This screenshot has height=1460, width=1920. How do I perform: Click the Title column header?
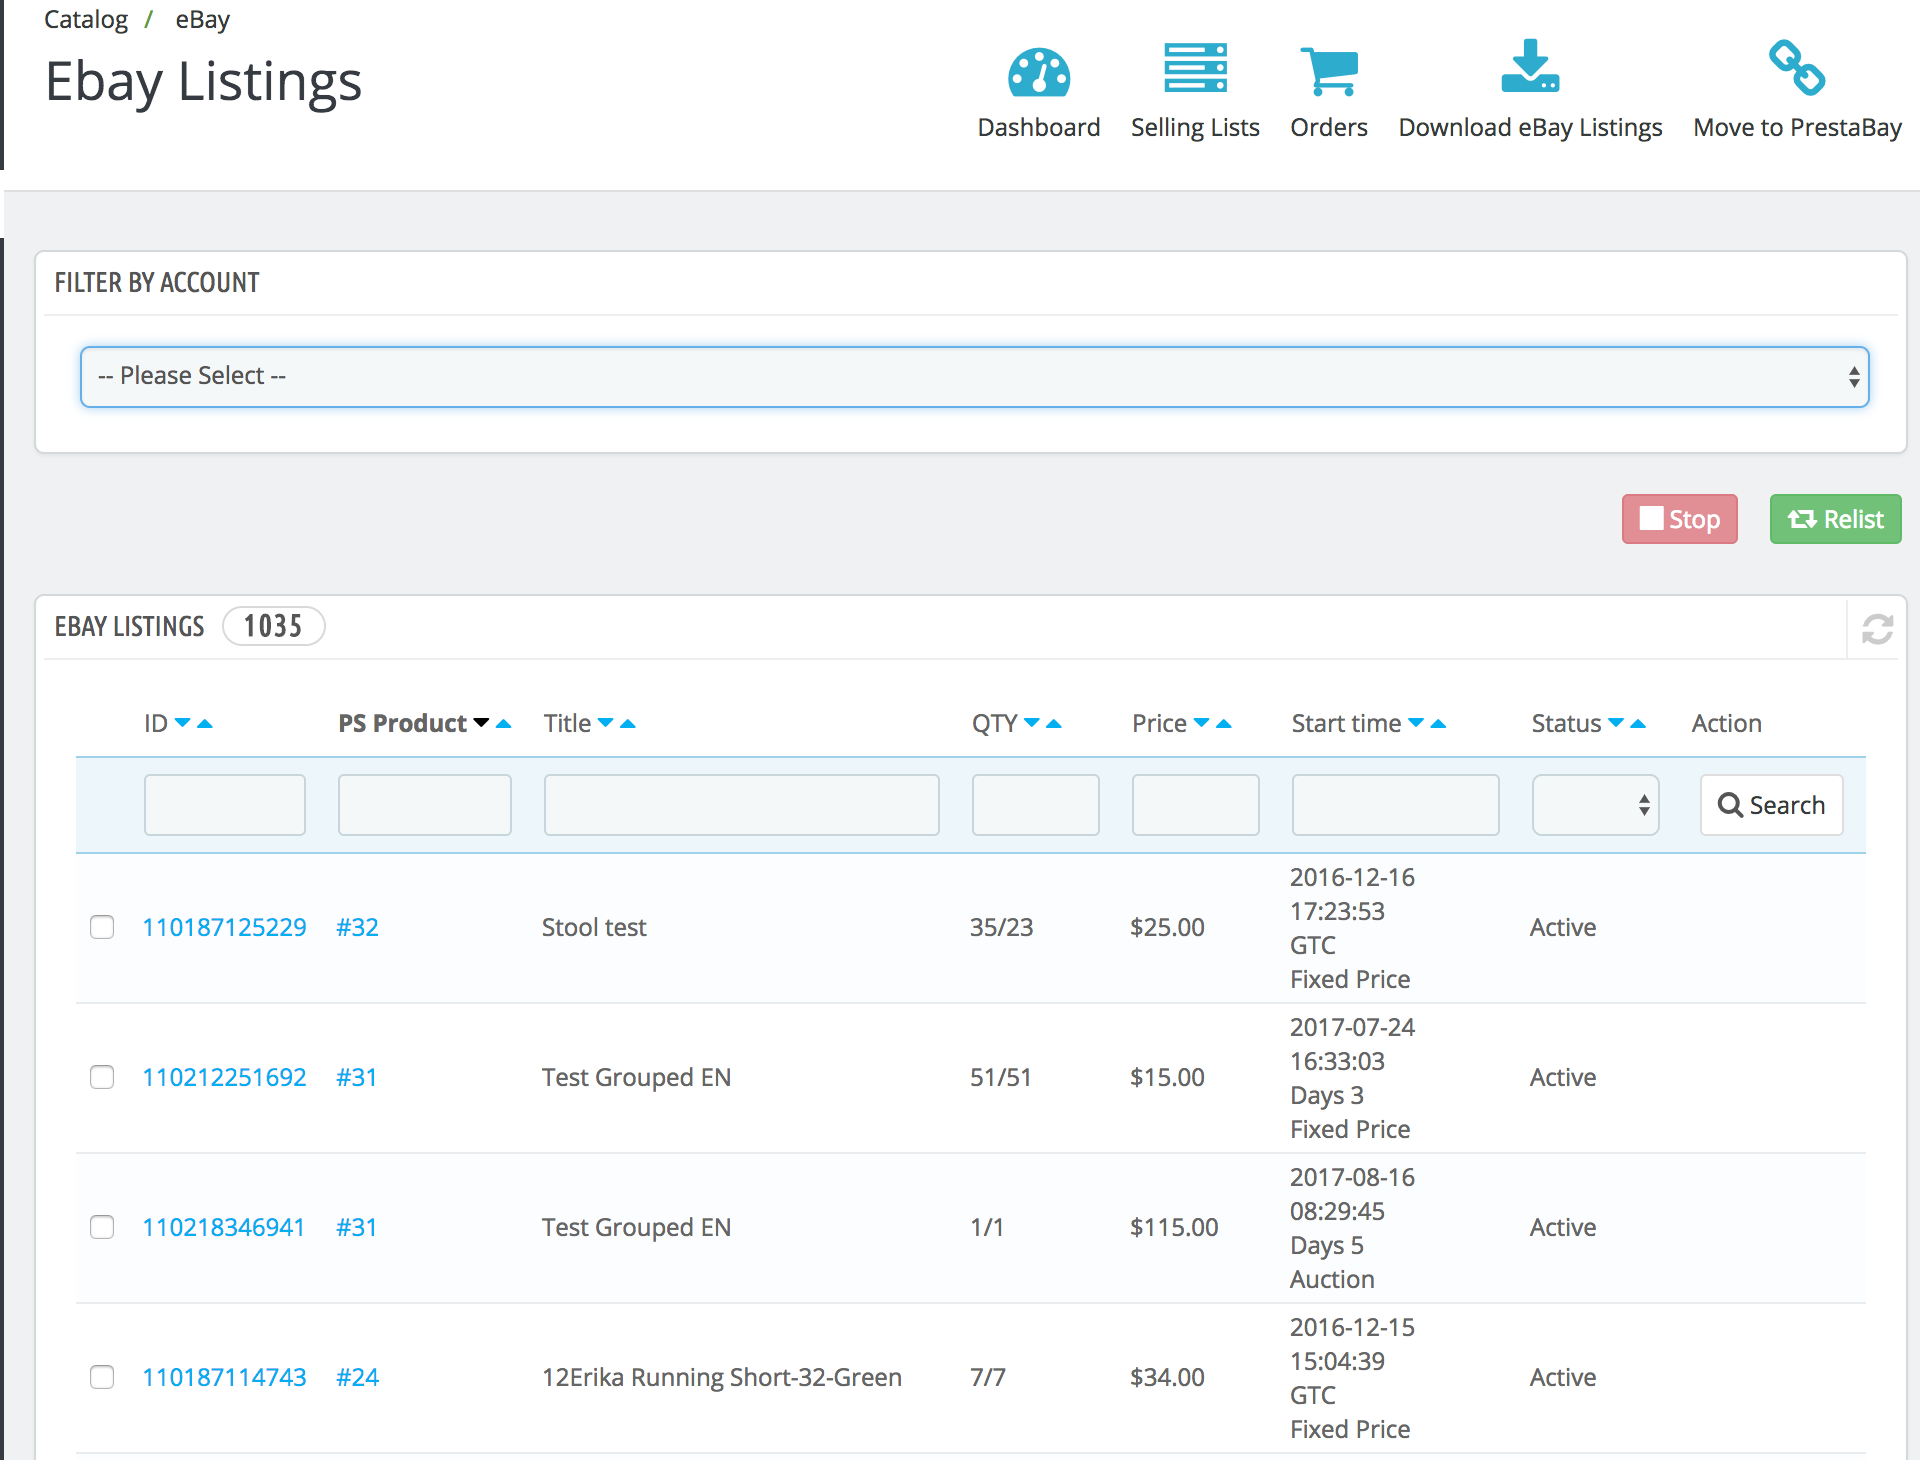coord(567,723)
